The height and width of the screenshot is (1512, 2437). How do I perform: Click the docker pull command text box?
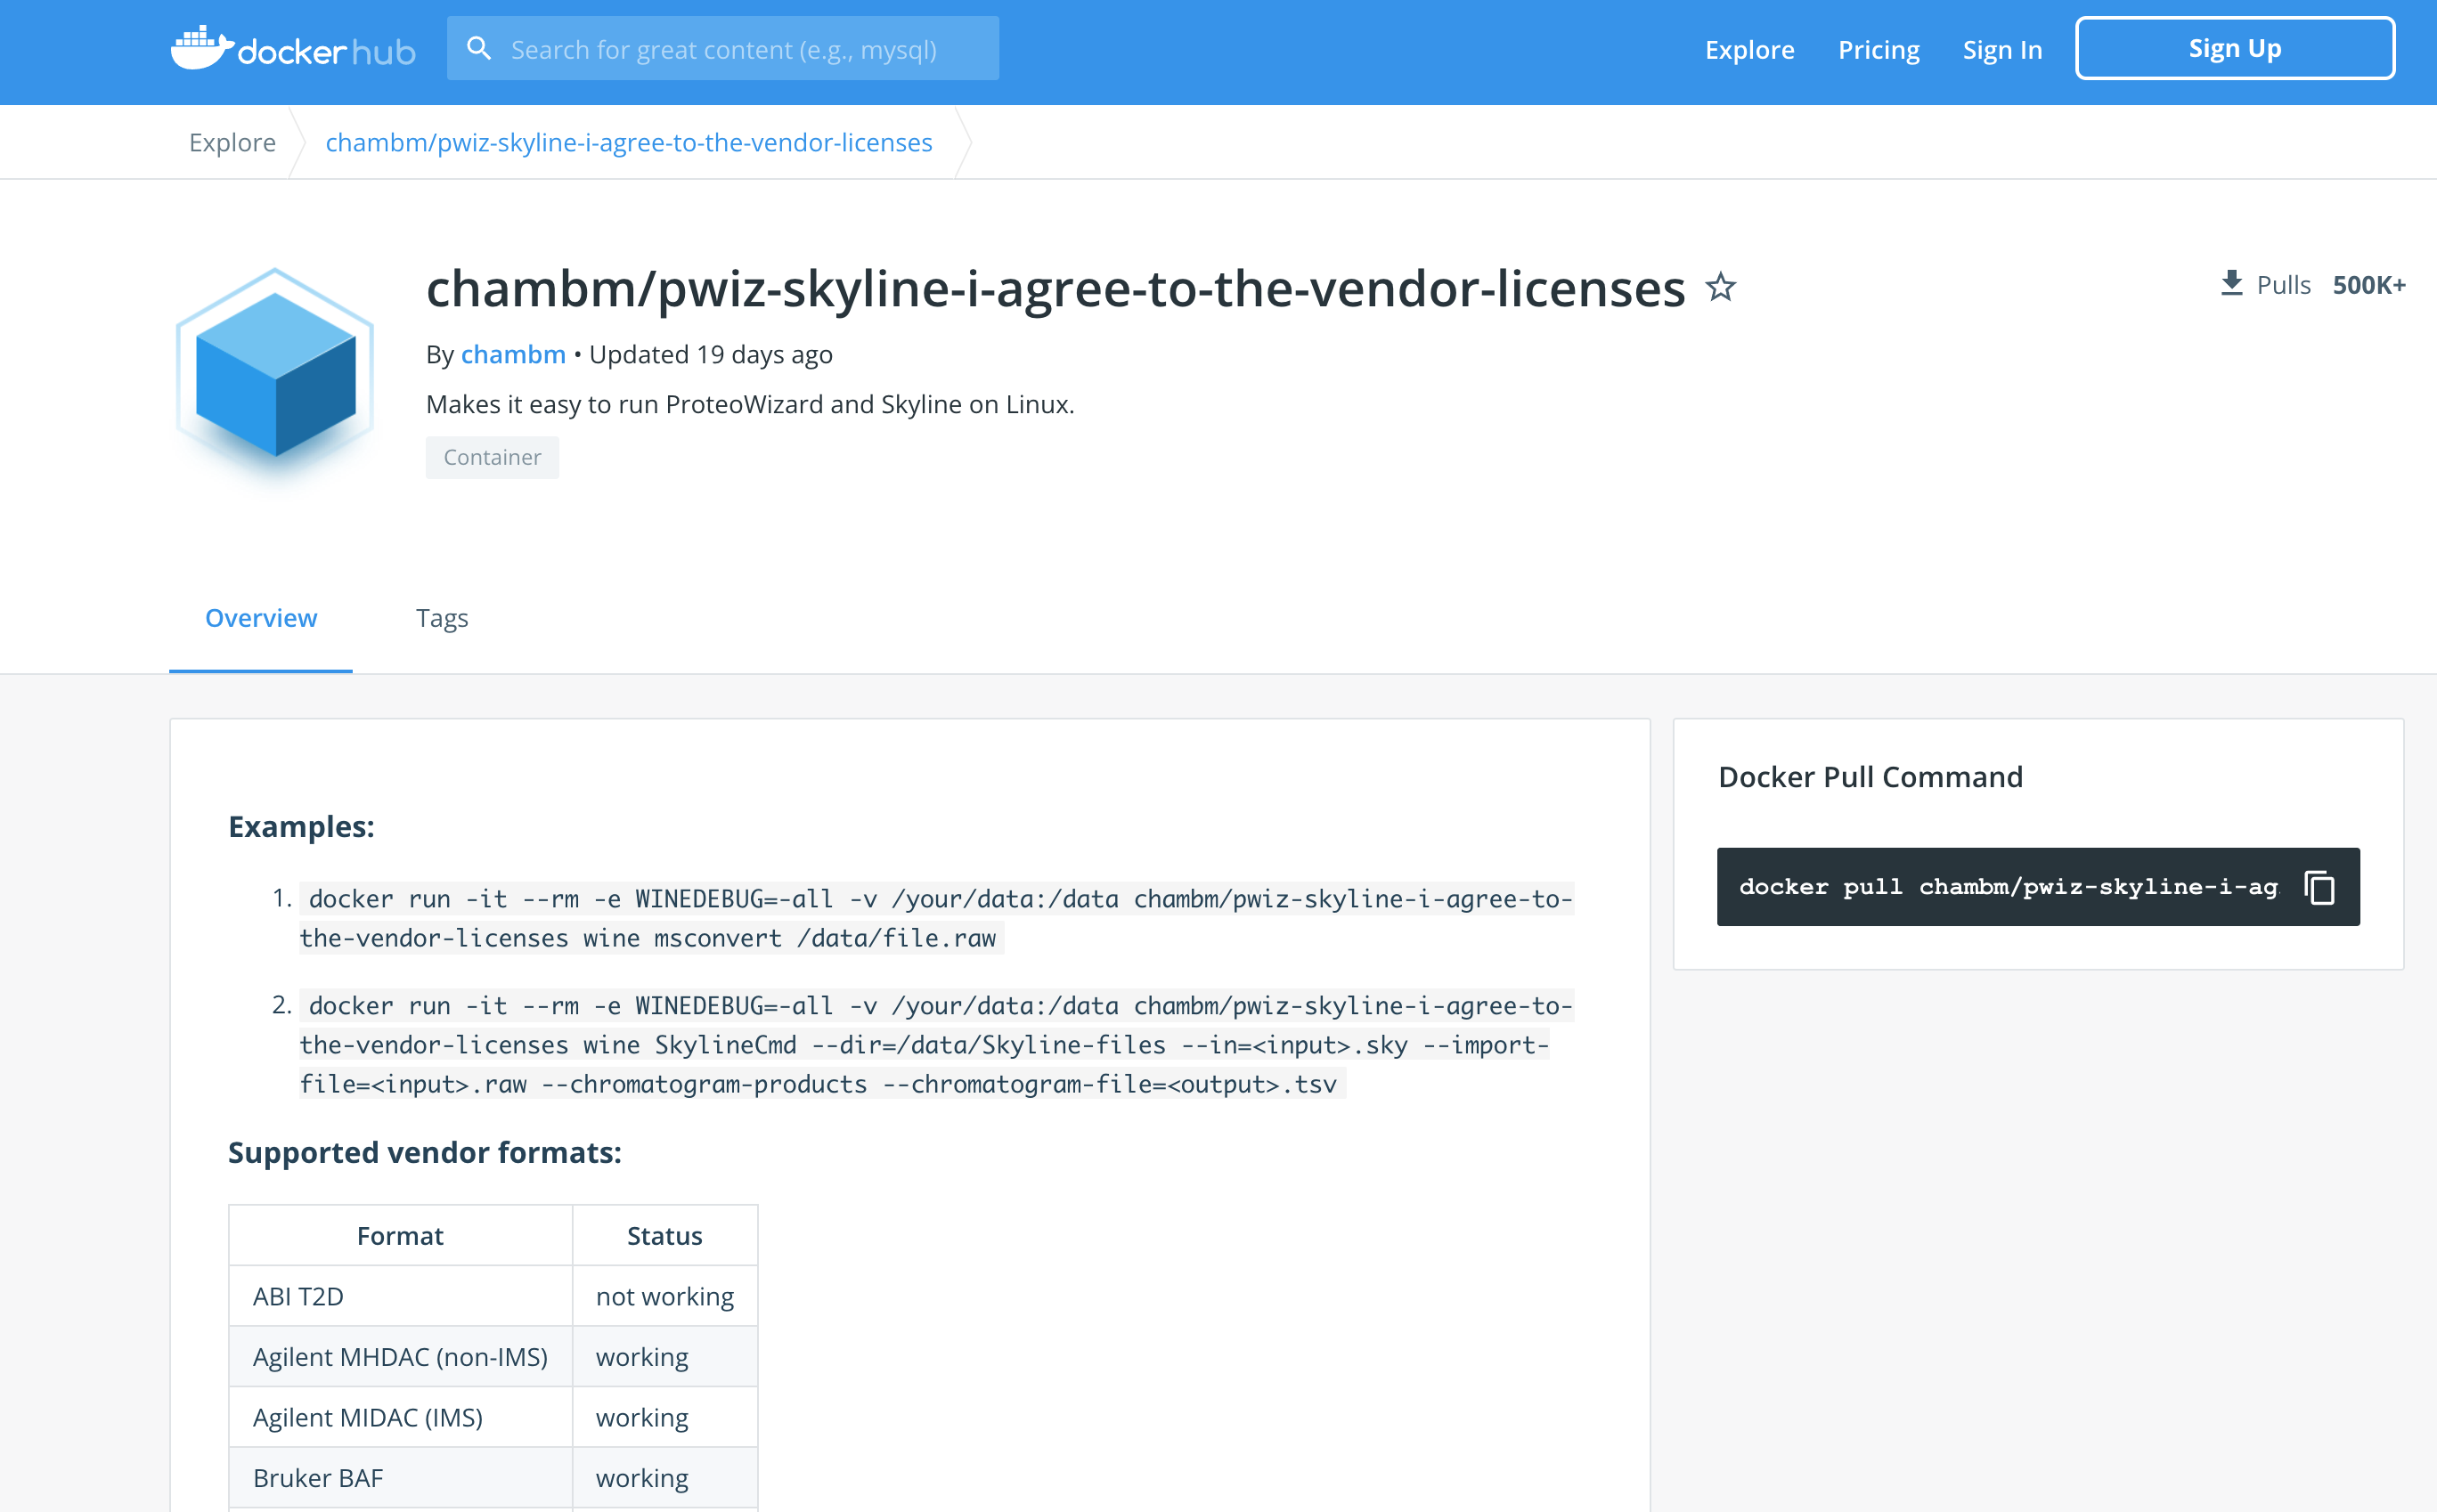(2007, 887)
